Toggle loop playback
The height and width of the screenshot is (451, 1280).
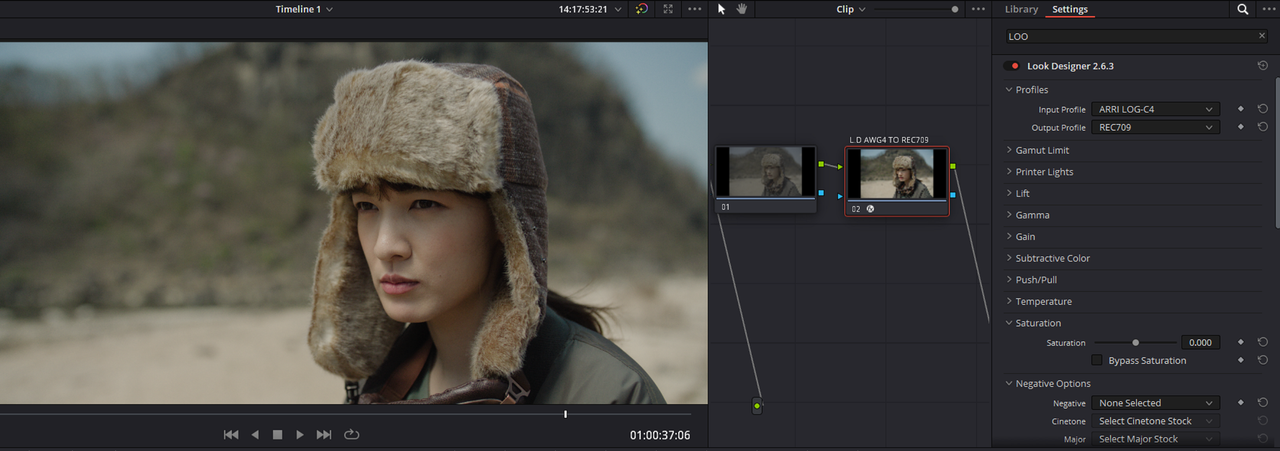pyautogui.click(x=351, y=435)
